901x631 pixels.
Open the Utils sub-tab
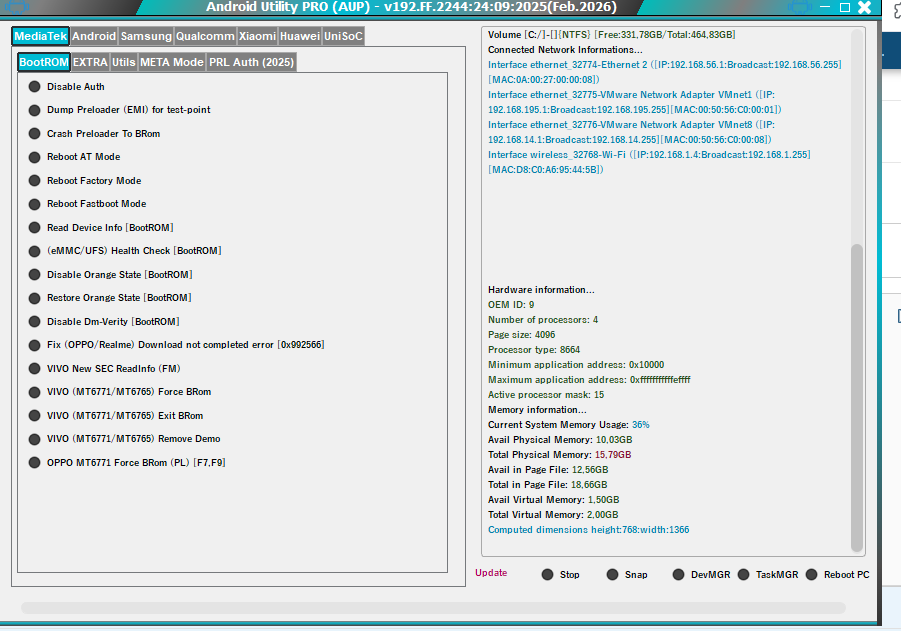point(124,62)
